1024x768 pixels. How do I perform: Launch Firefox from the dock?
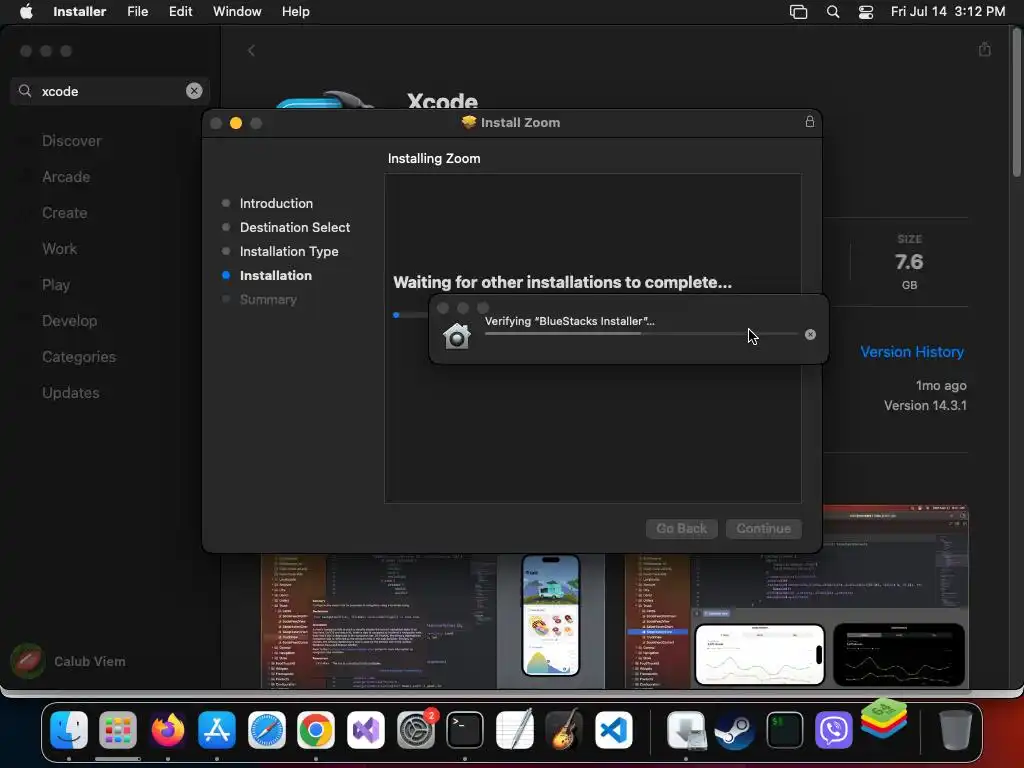[167, 730]
